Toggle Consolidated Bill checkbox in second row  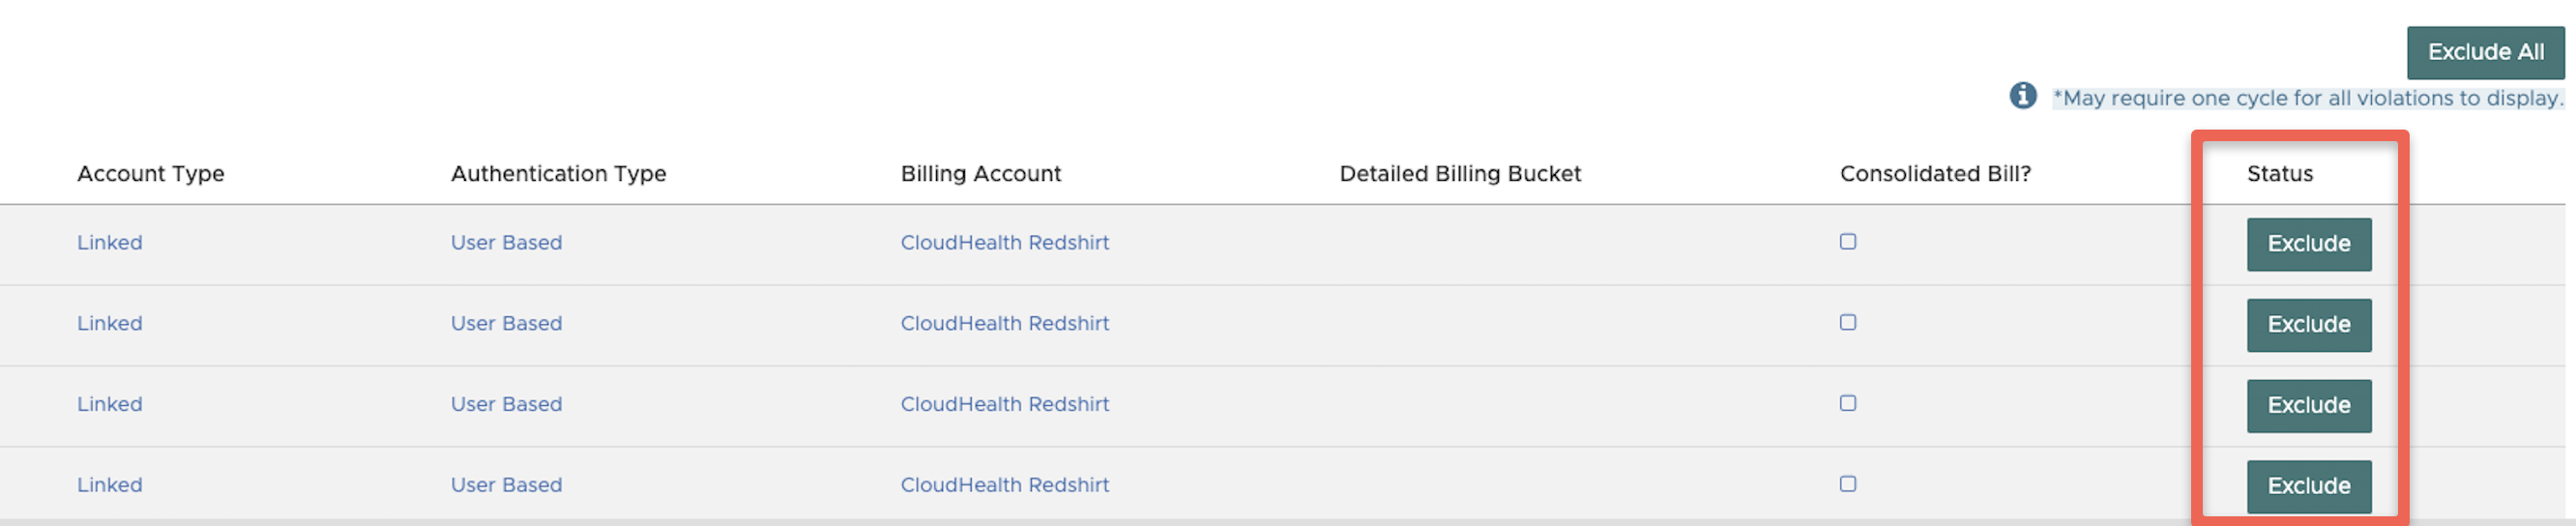[x=1847, y=323]
